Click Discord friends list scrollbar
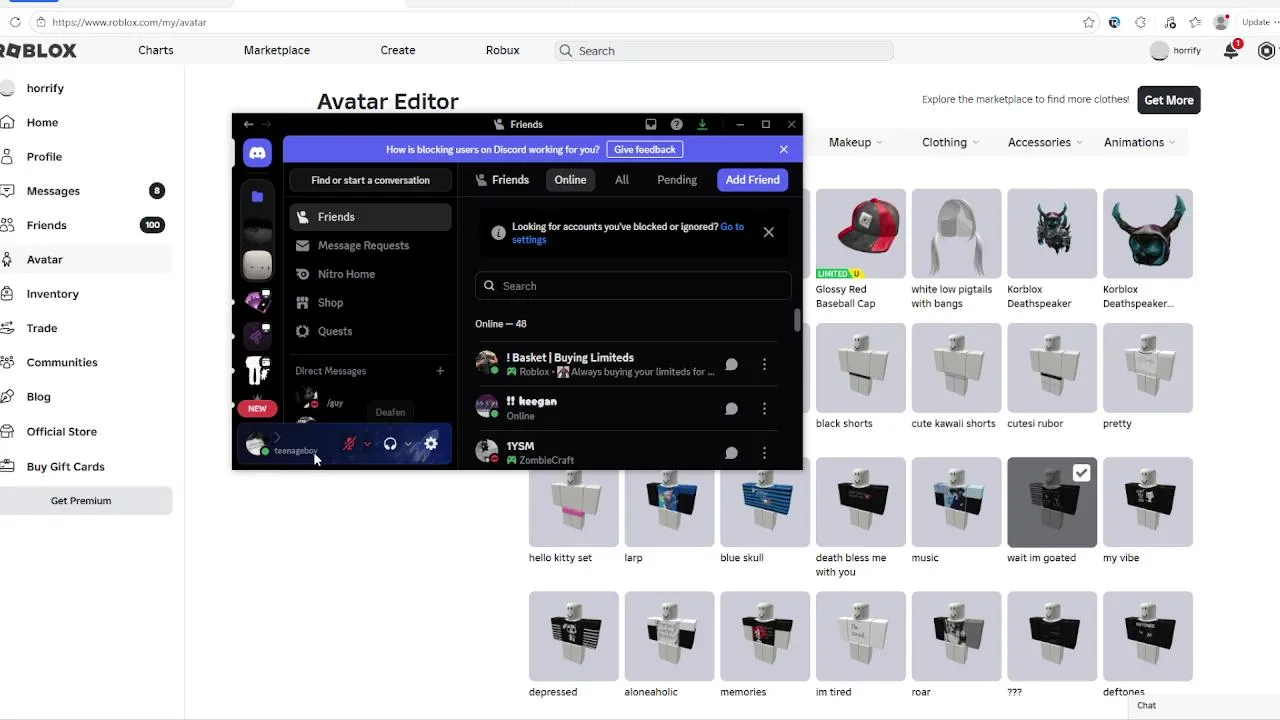 click(x=797, y=320)
